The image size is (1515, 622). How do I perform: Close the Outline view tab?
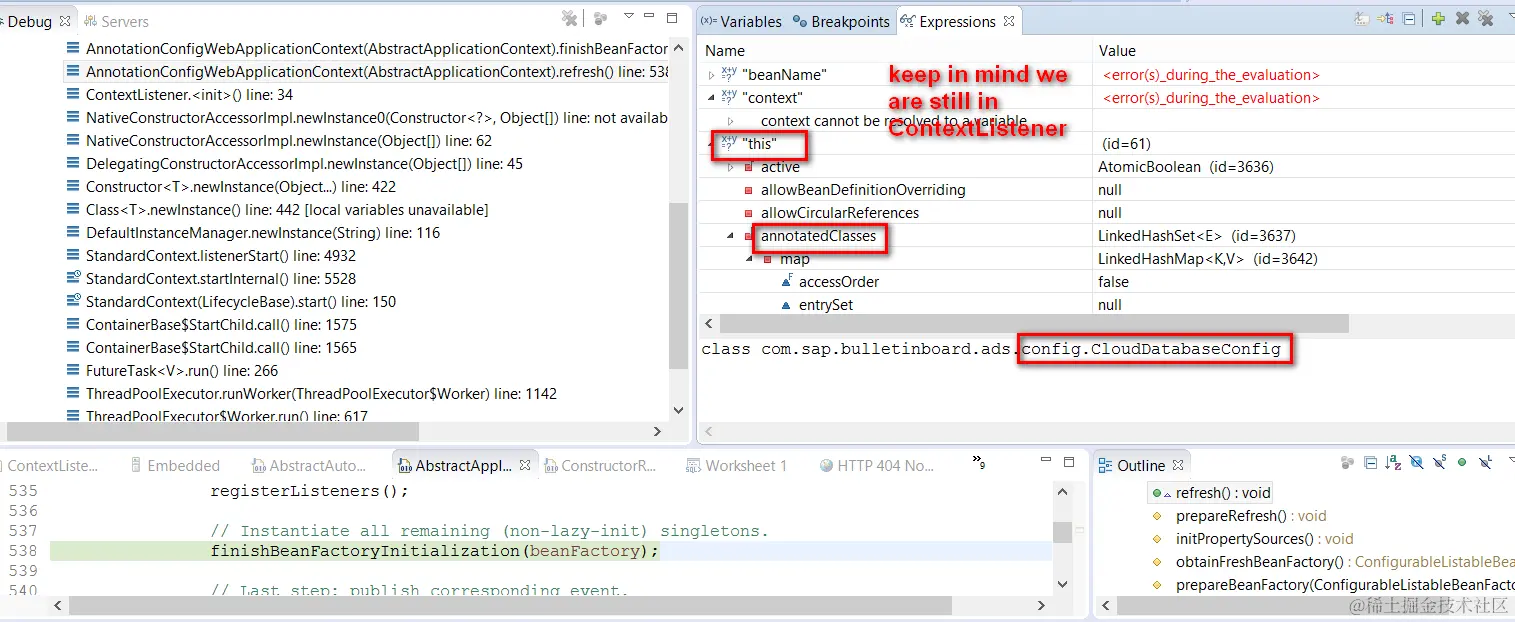pyautogui.click(x=1178, y=465)
